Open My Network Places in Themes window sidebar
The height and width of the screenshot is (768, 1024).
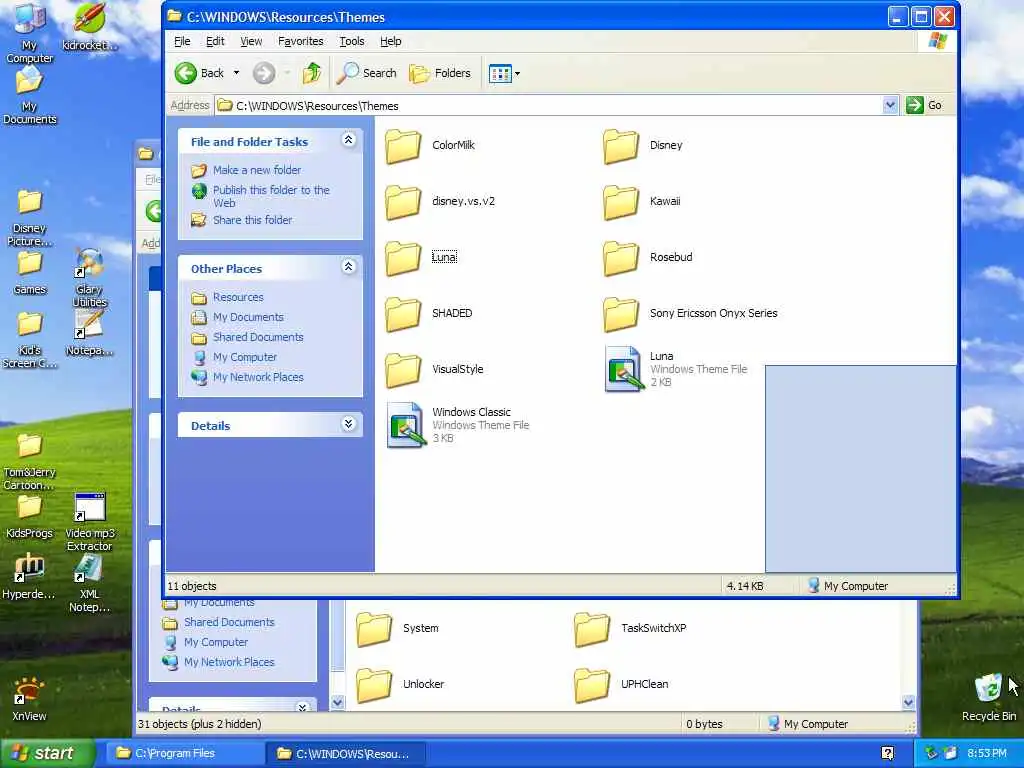click(258, 377)
